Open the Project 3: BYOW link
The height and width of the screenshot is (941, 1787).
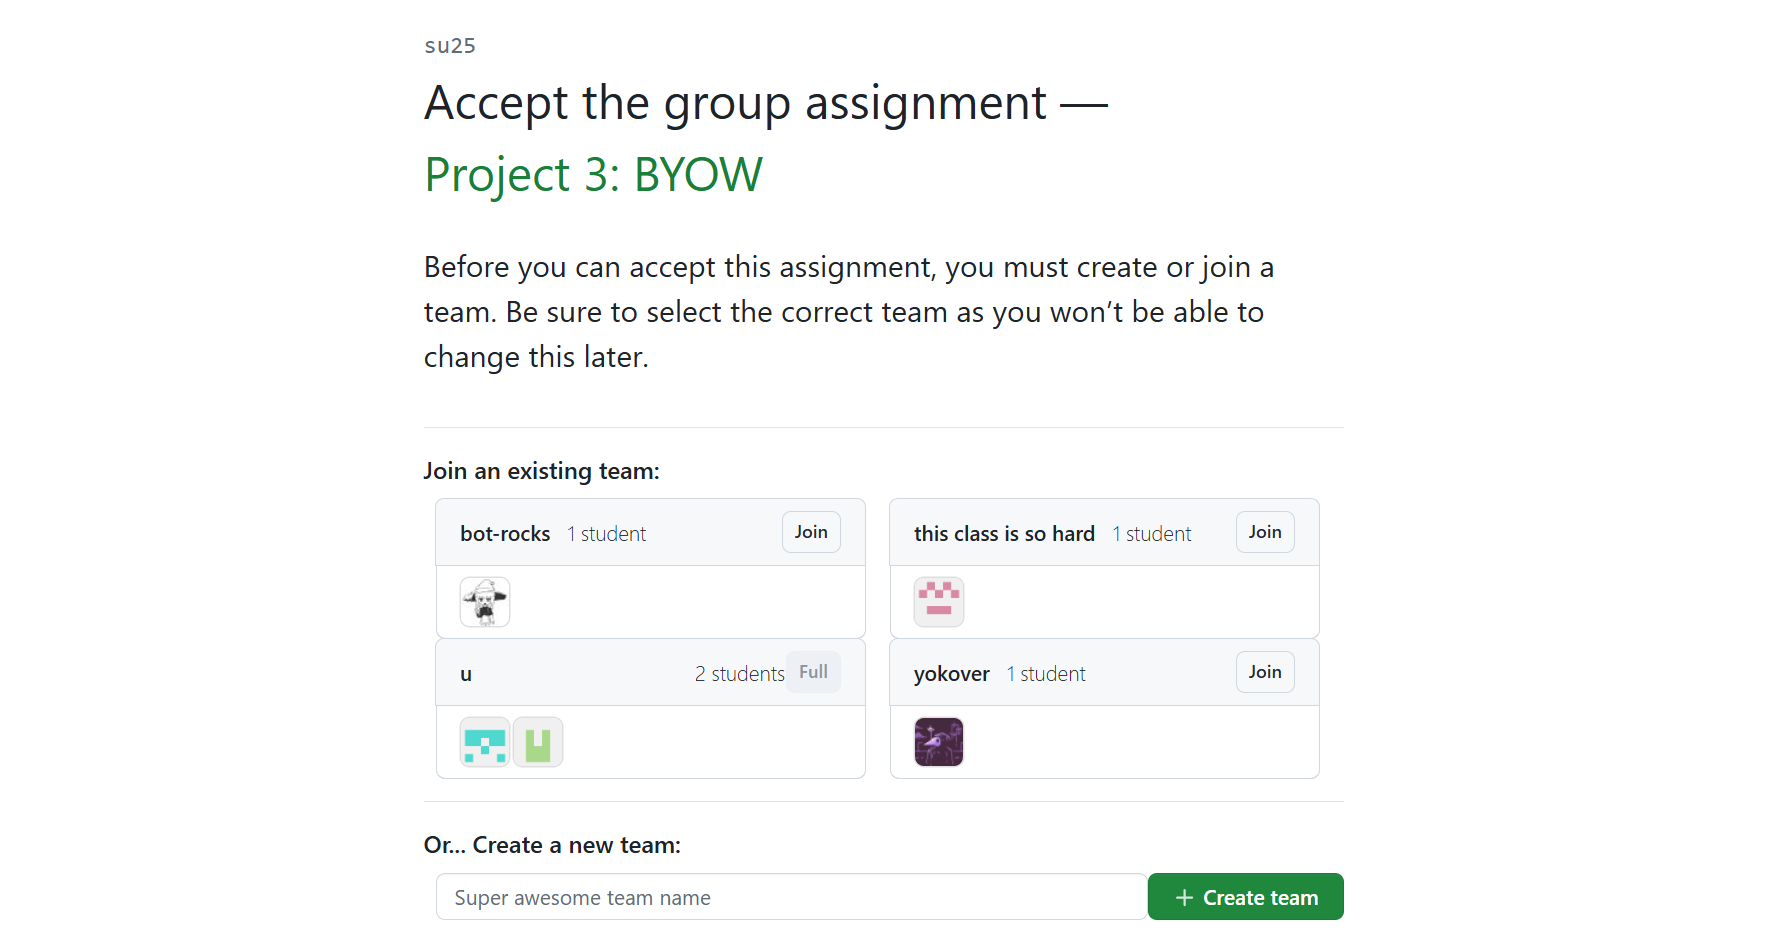pyautogui.click(x=592, y=174)
